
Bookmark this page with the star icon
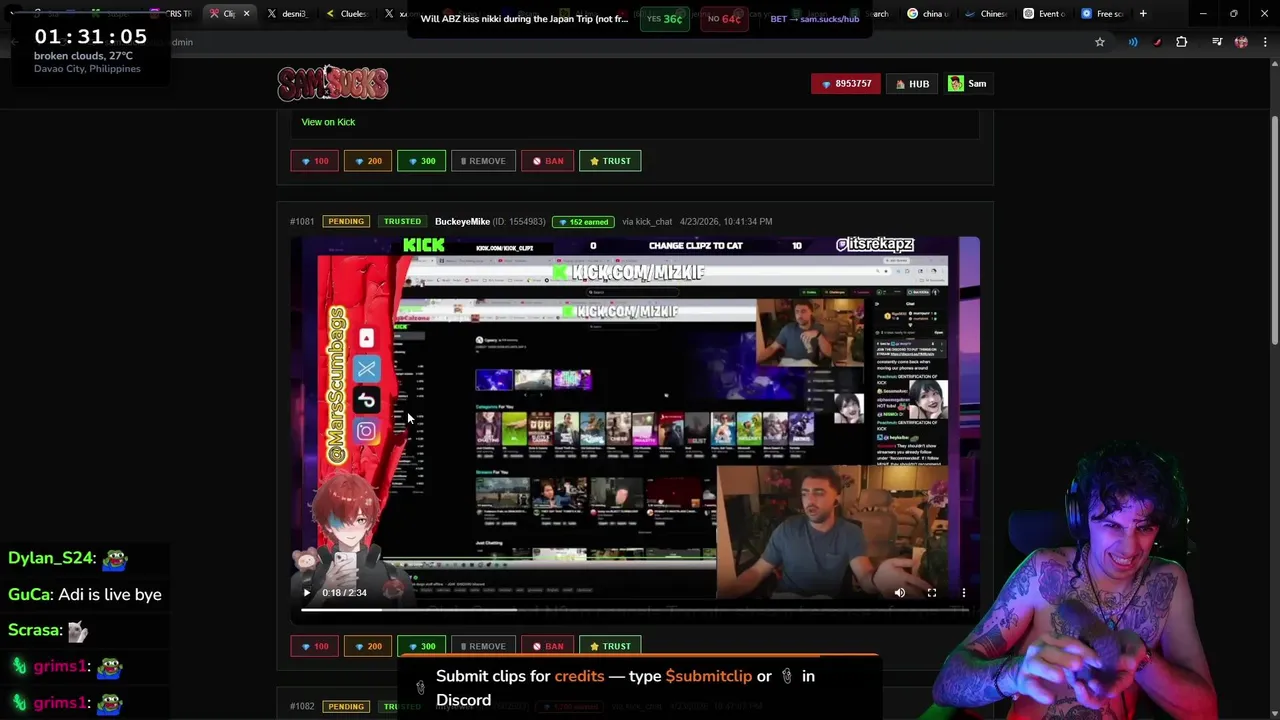(x=1100, y=42)
